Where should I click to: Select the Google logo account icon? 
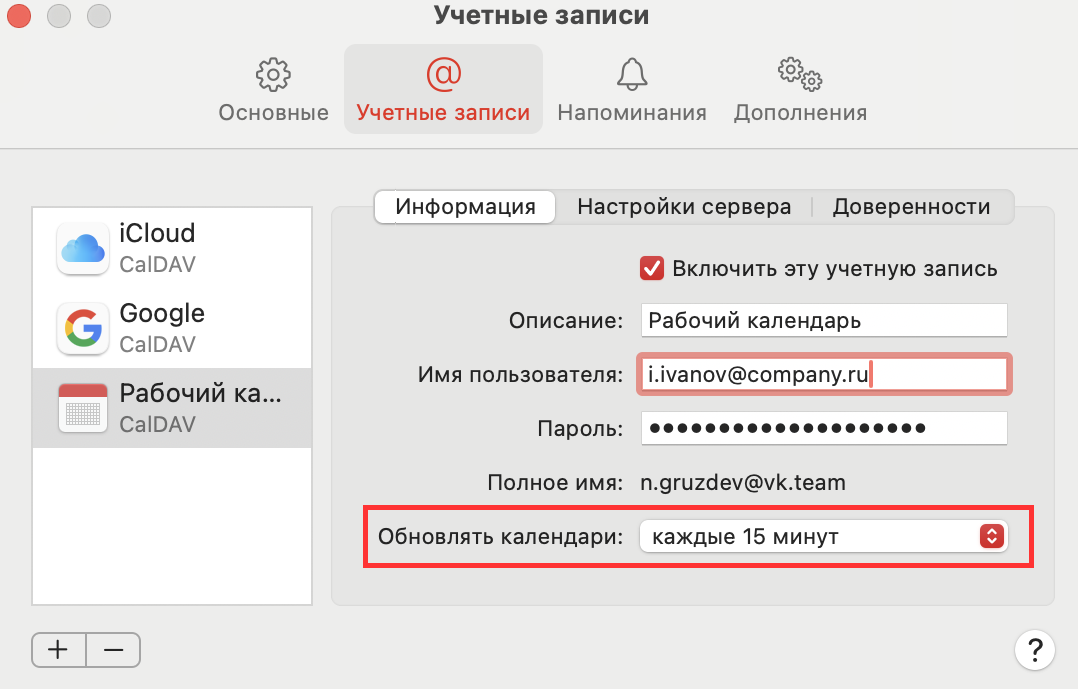pyautogui.click(x=82, y=329)
